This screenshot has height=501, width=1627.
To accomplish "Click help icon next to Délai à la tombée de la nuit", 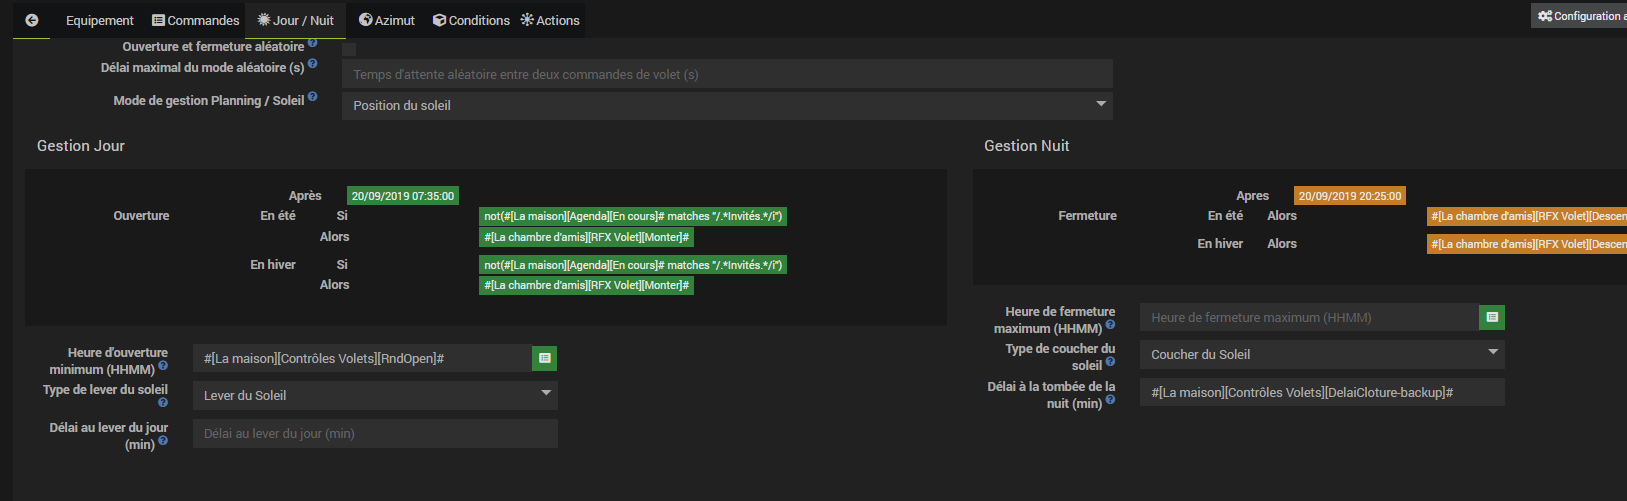I will (x=1110, y=400).
